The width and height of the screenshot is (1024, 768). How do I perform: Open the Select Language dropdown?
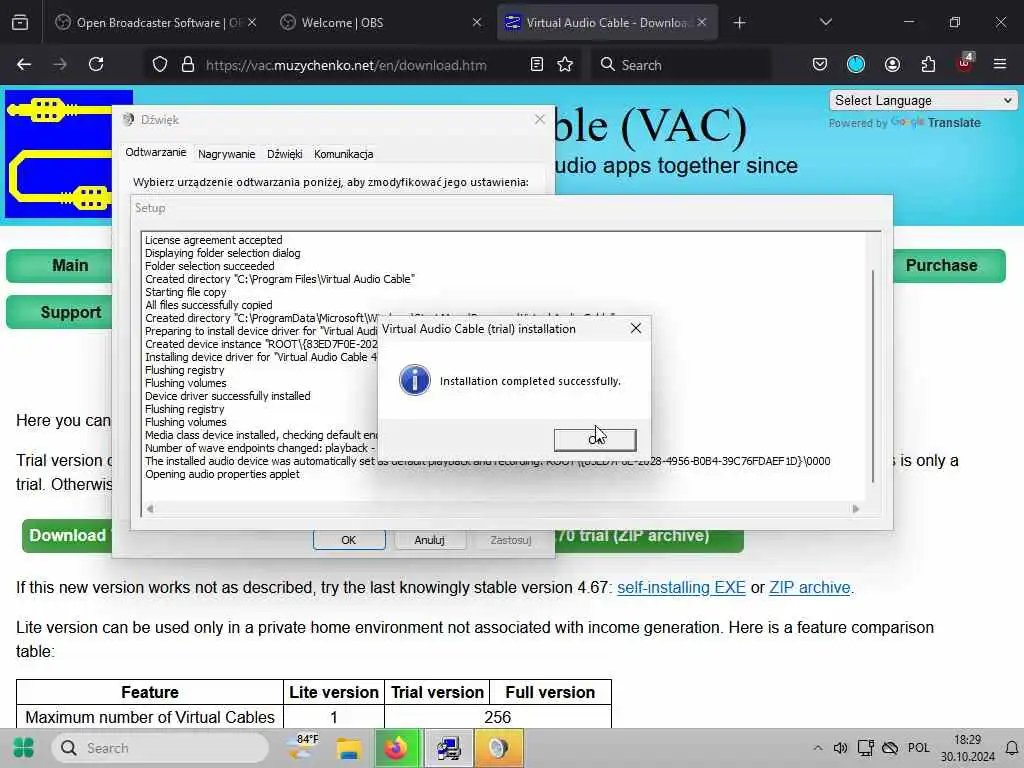tap(923, 101)
